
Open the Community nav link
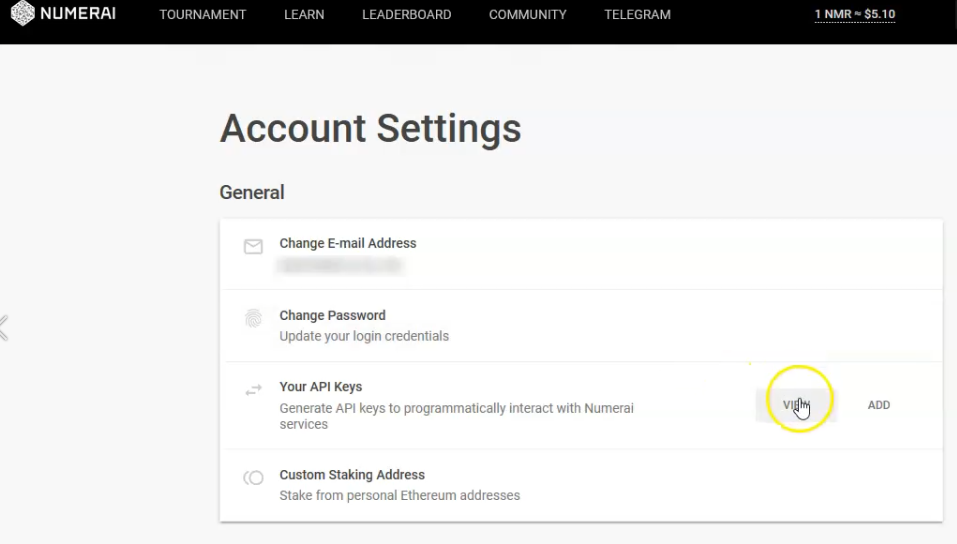(527, 15)
